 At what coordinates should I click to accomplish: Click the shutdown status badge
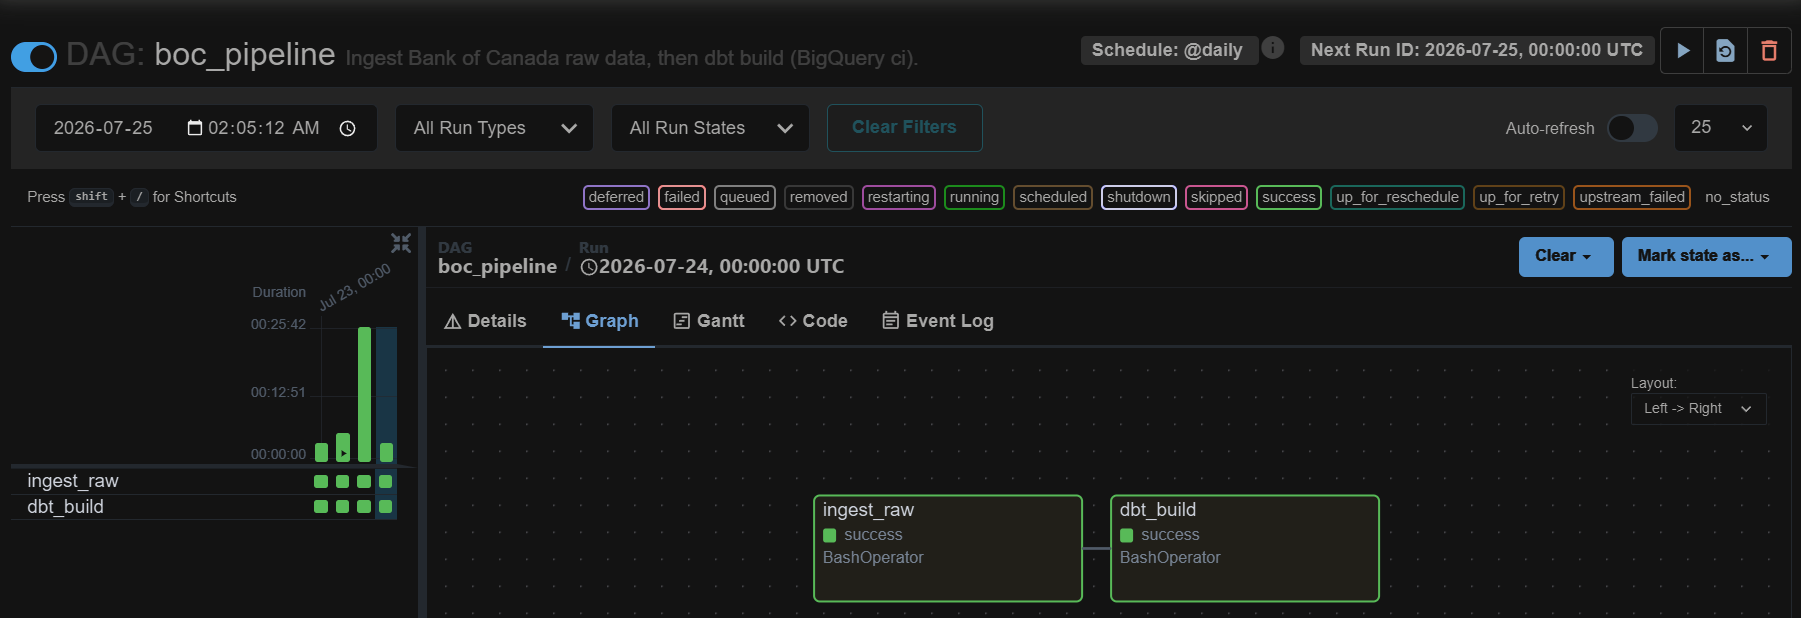[x=1139, y=197]
